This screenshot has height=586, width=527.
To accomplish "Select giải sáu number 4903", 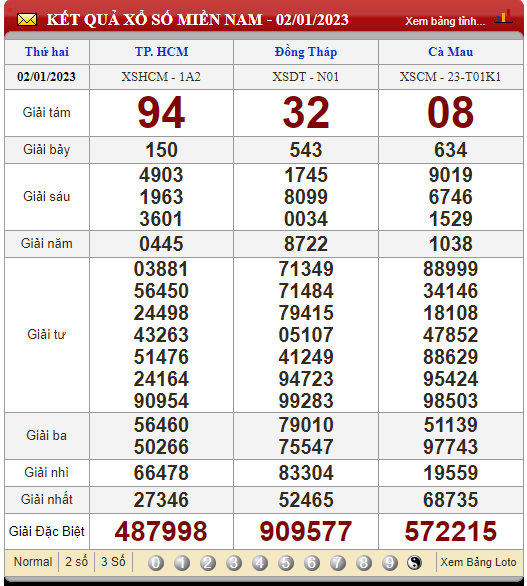I will 161,175.
